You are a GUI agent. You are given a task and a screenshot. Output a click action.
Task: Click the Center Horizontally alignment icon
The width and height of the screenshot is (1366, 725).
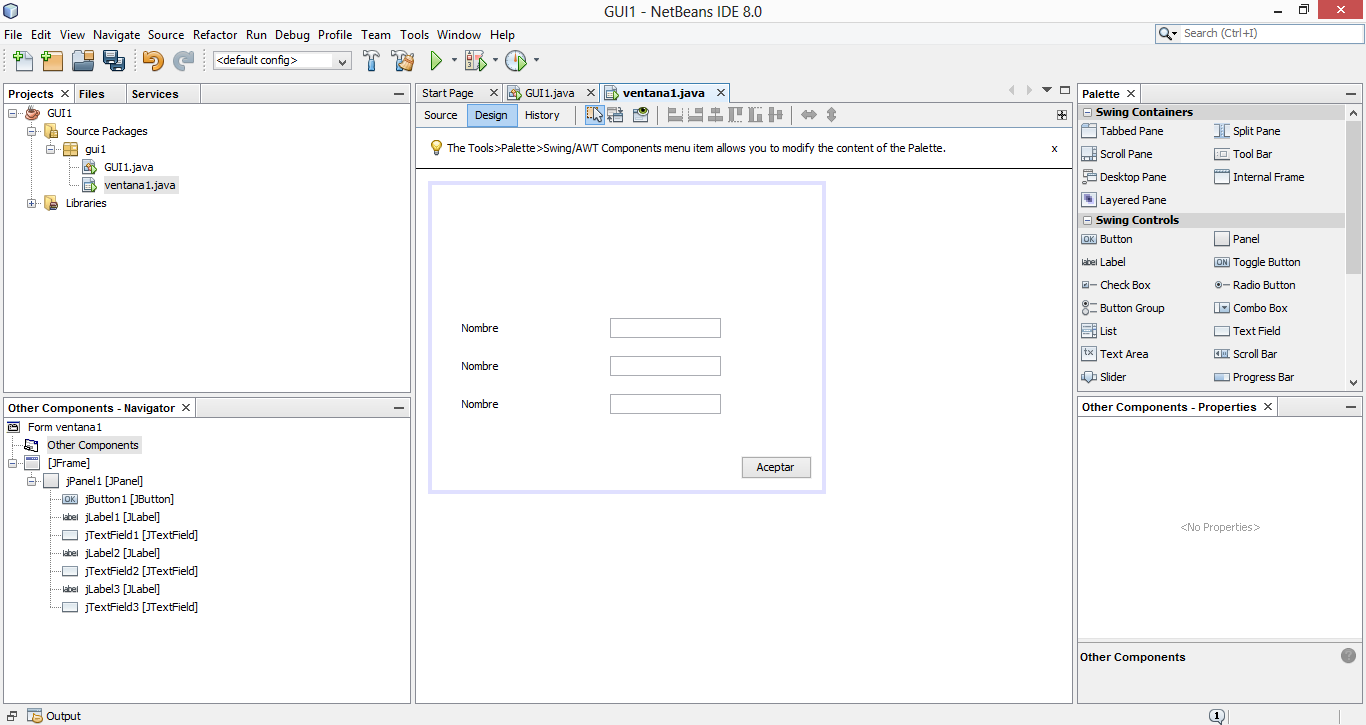714,114
